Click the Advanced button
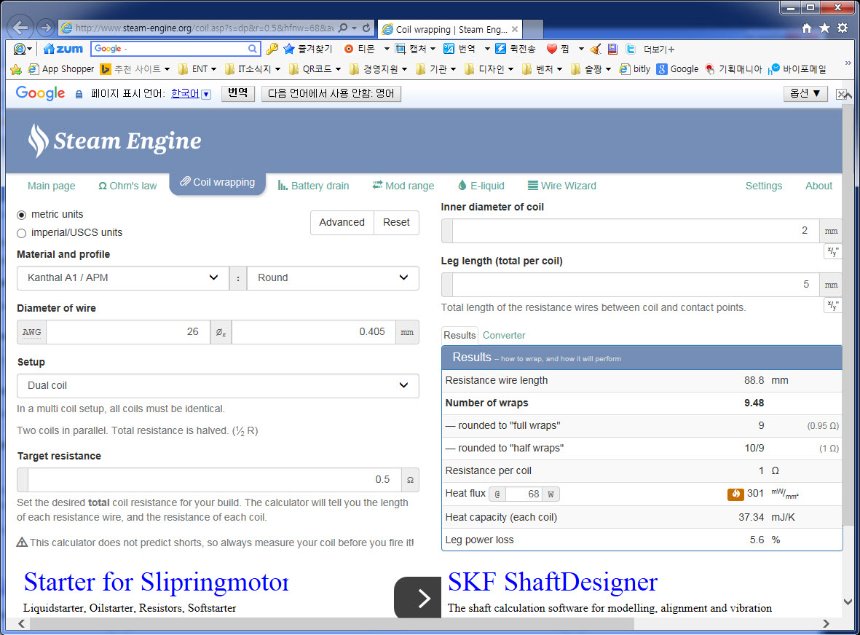Image resolution: width=860 pixels, height=635 pixels. [x=342, y=222]
